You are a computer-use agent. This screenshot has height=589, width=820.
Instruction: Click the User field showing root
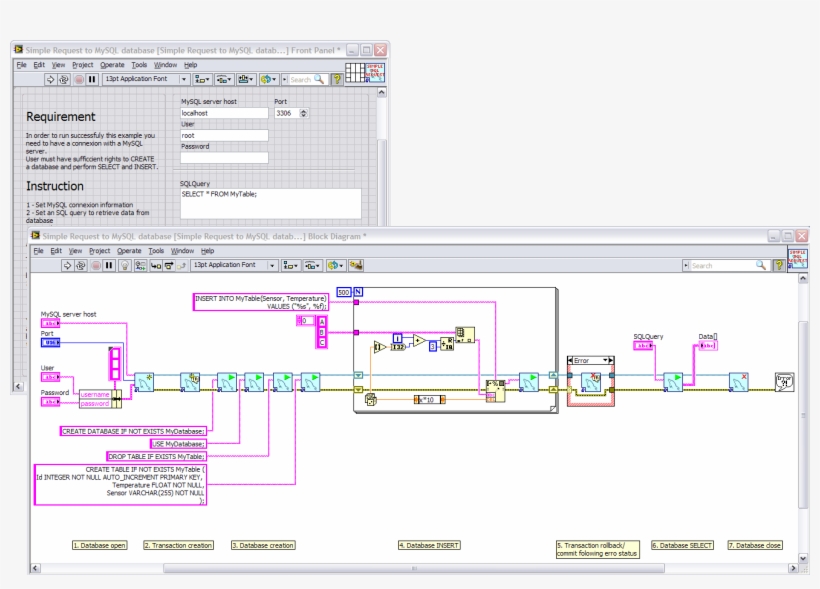click(224, 135)
